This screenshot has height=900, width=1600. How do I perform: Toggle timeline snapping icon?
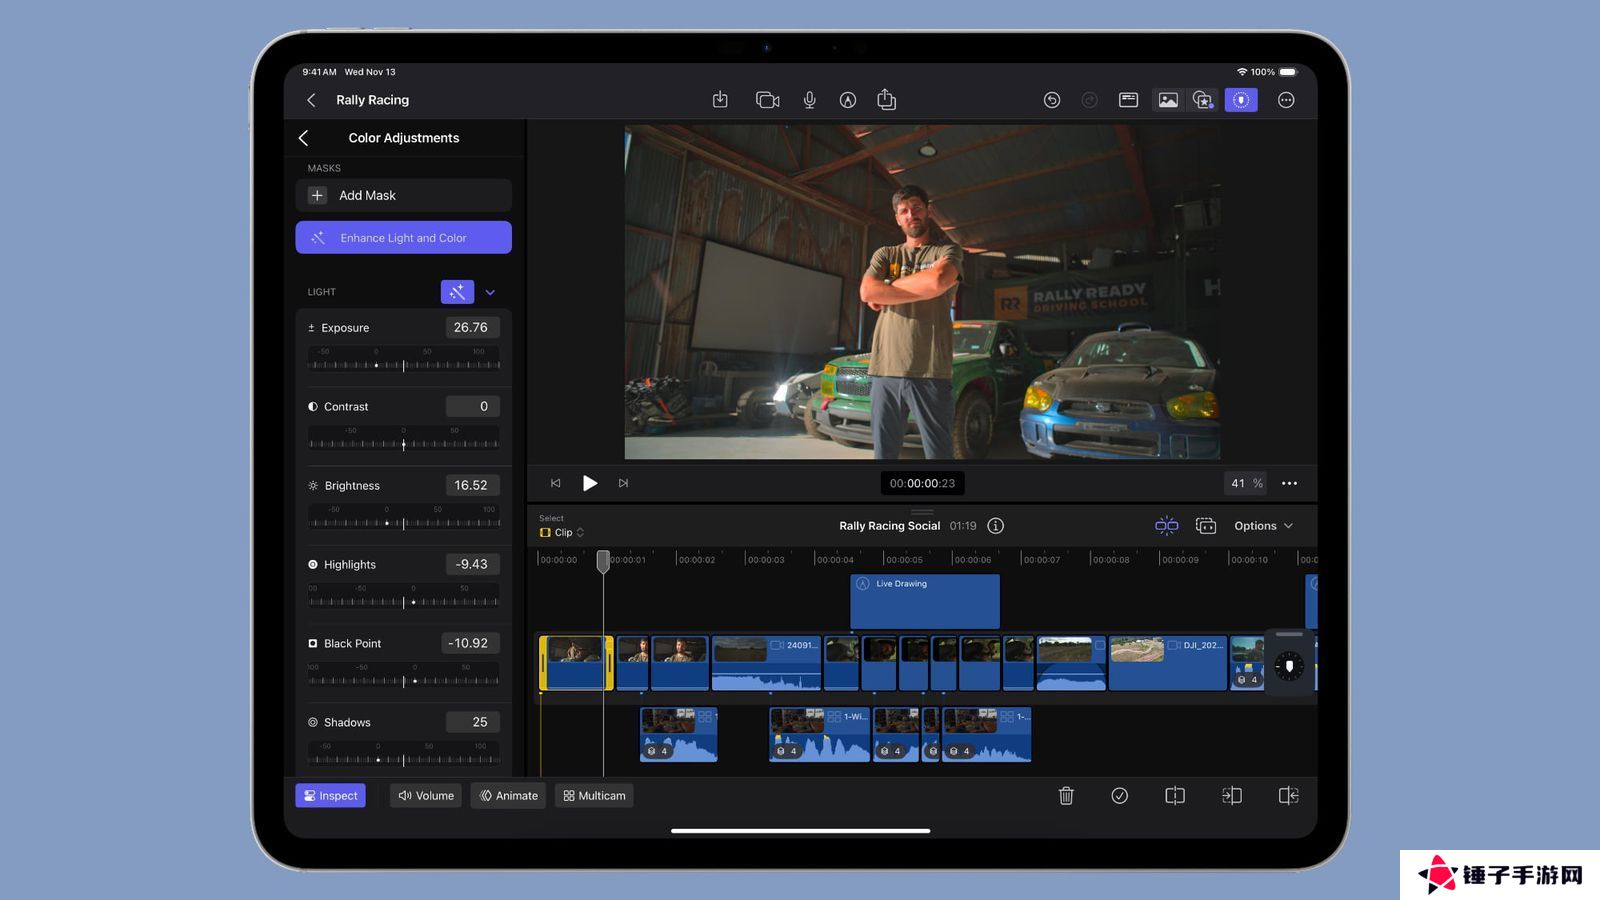[1166, 526]
